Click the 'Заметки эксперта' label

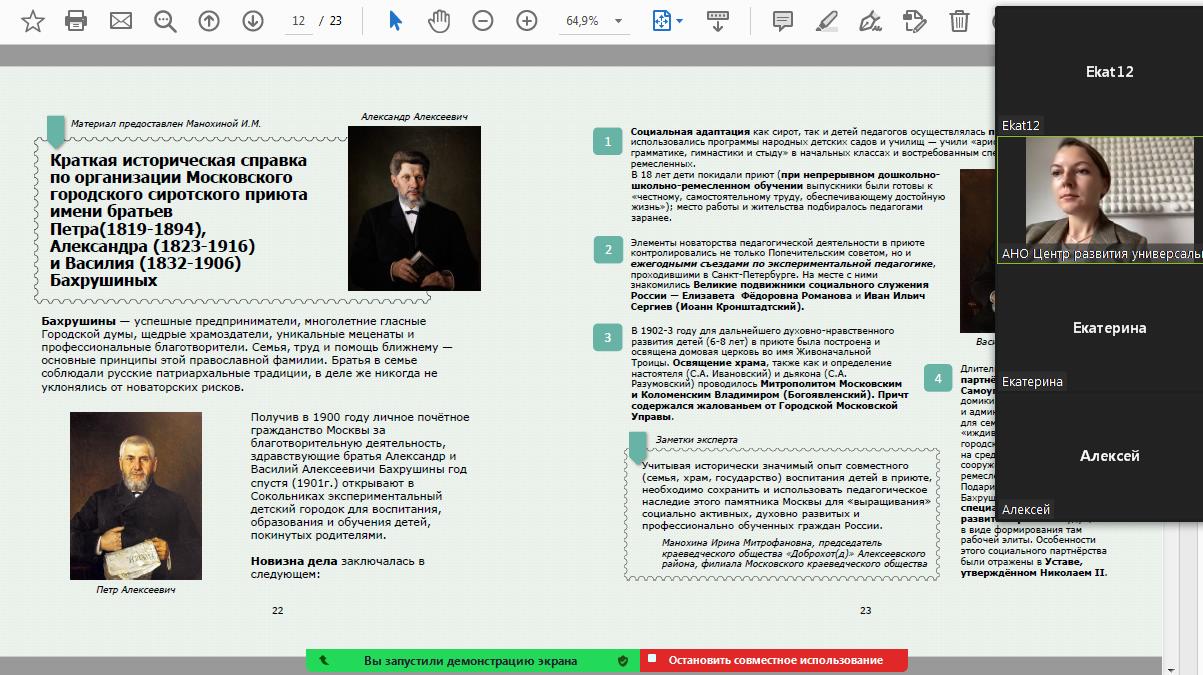(697, 439)
